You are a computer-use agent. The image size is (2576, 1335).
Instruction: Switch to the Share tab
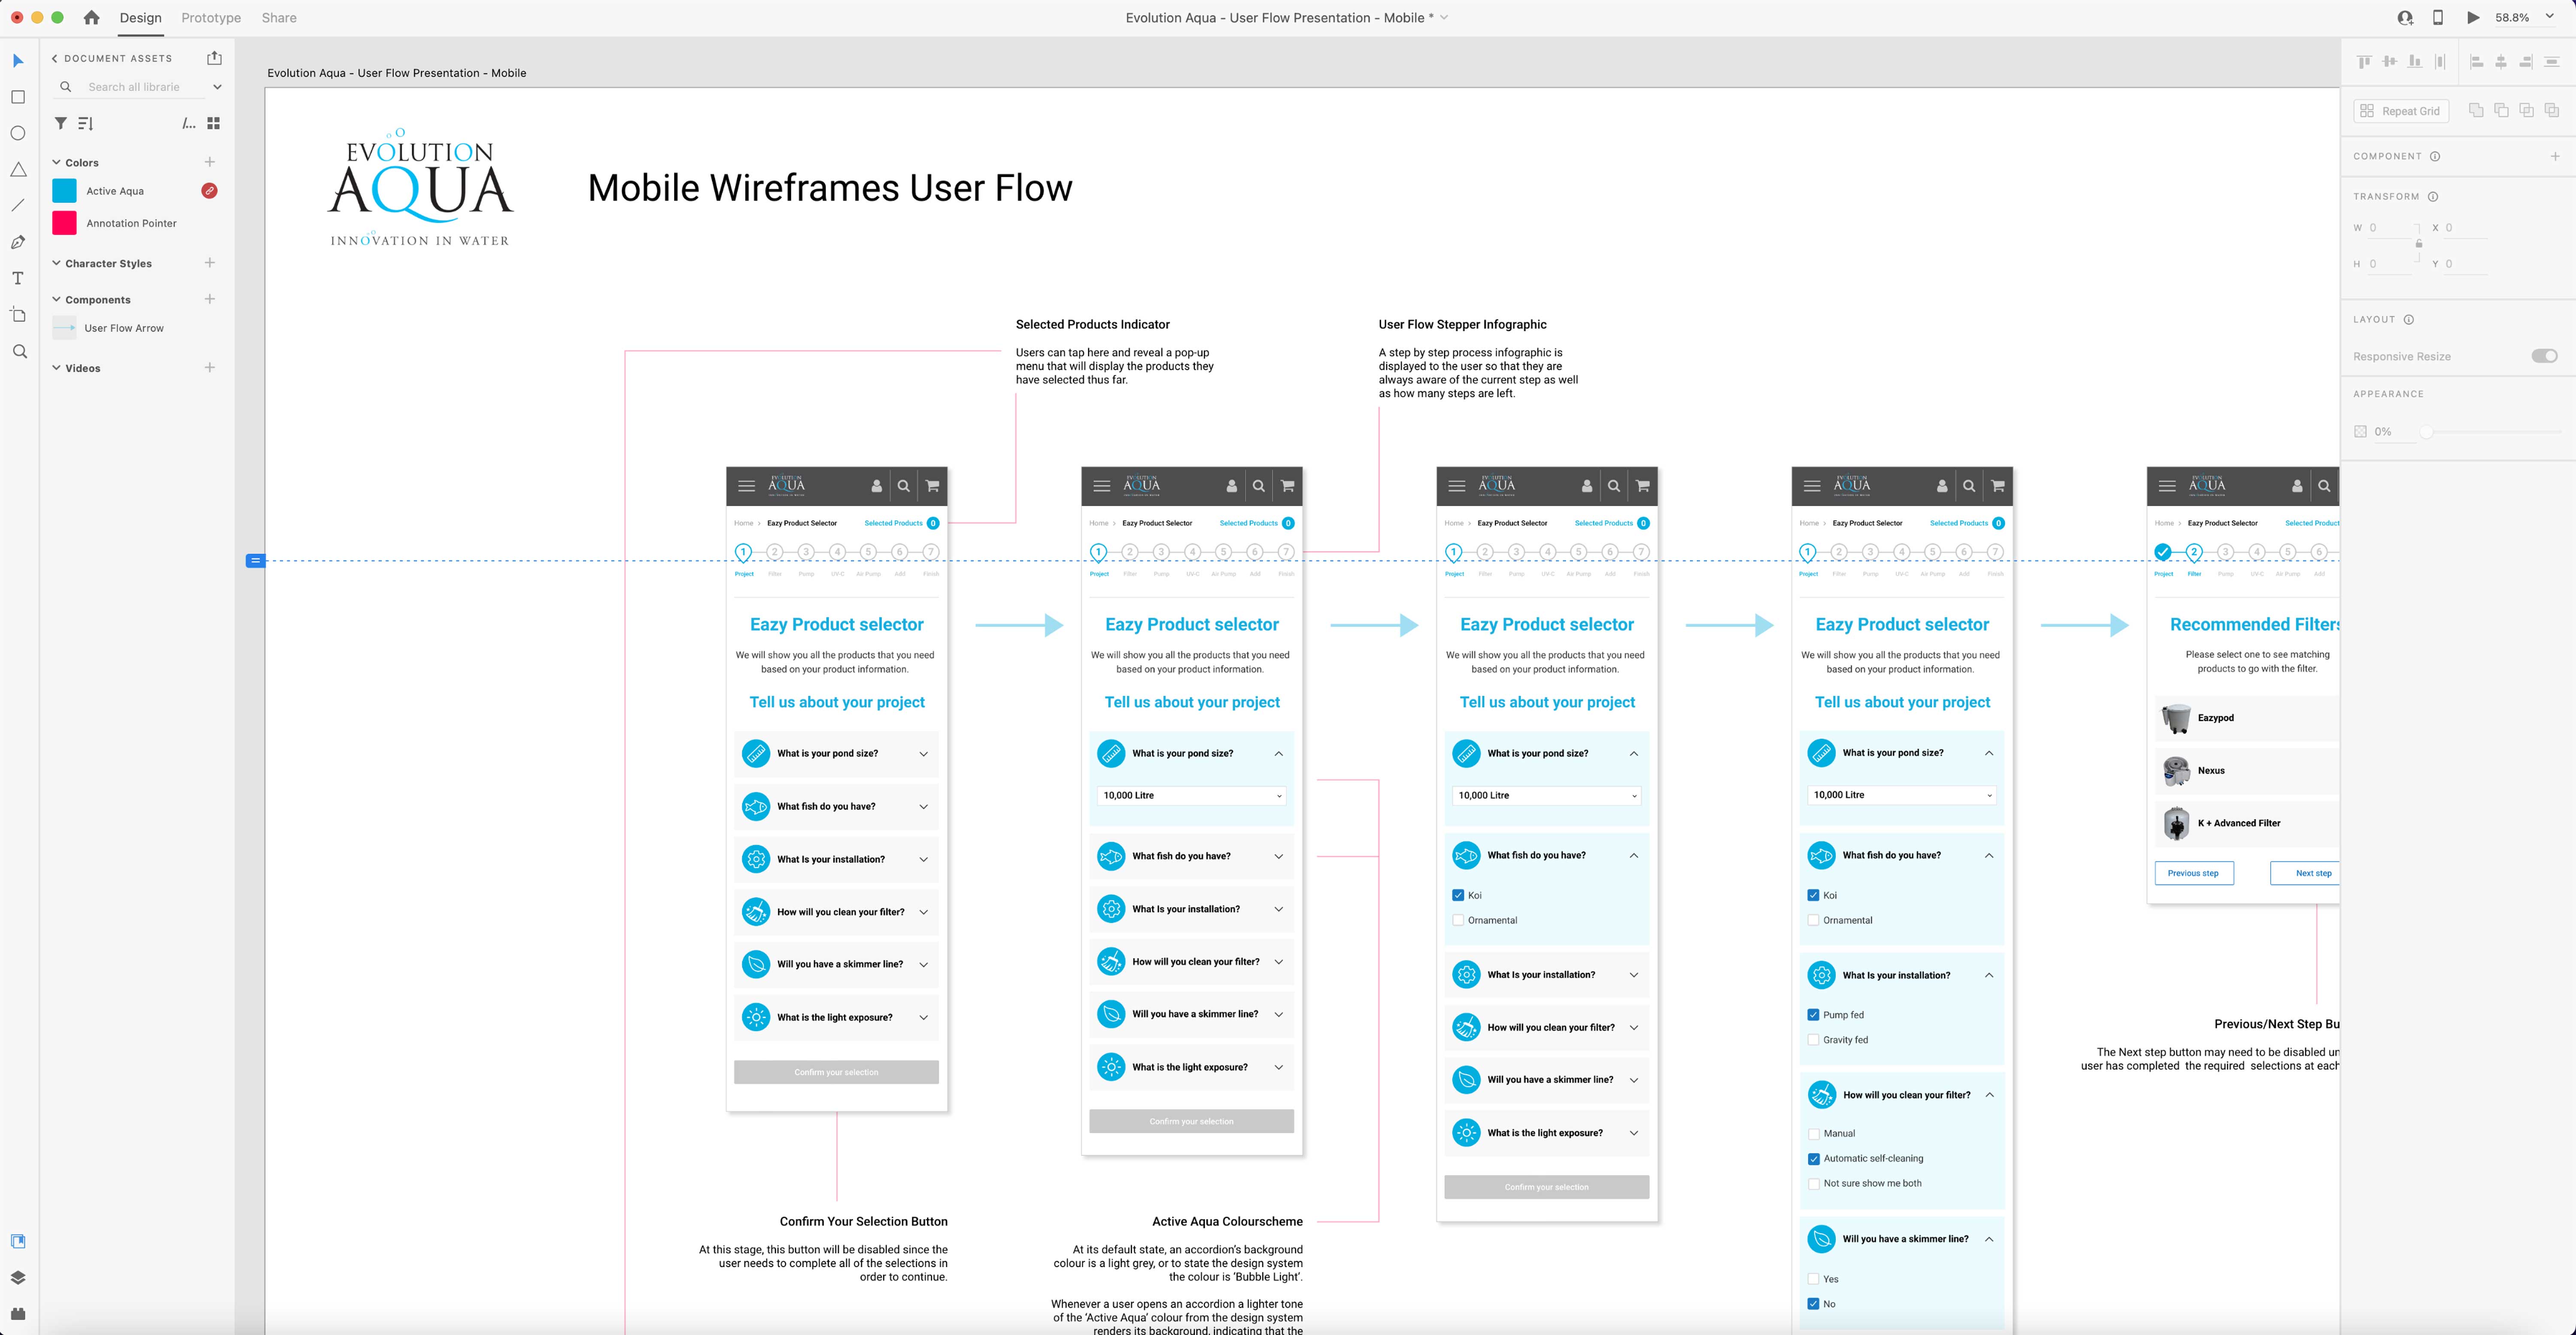(279, 17)
